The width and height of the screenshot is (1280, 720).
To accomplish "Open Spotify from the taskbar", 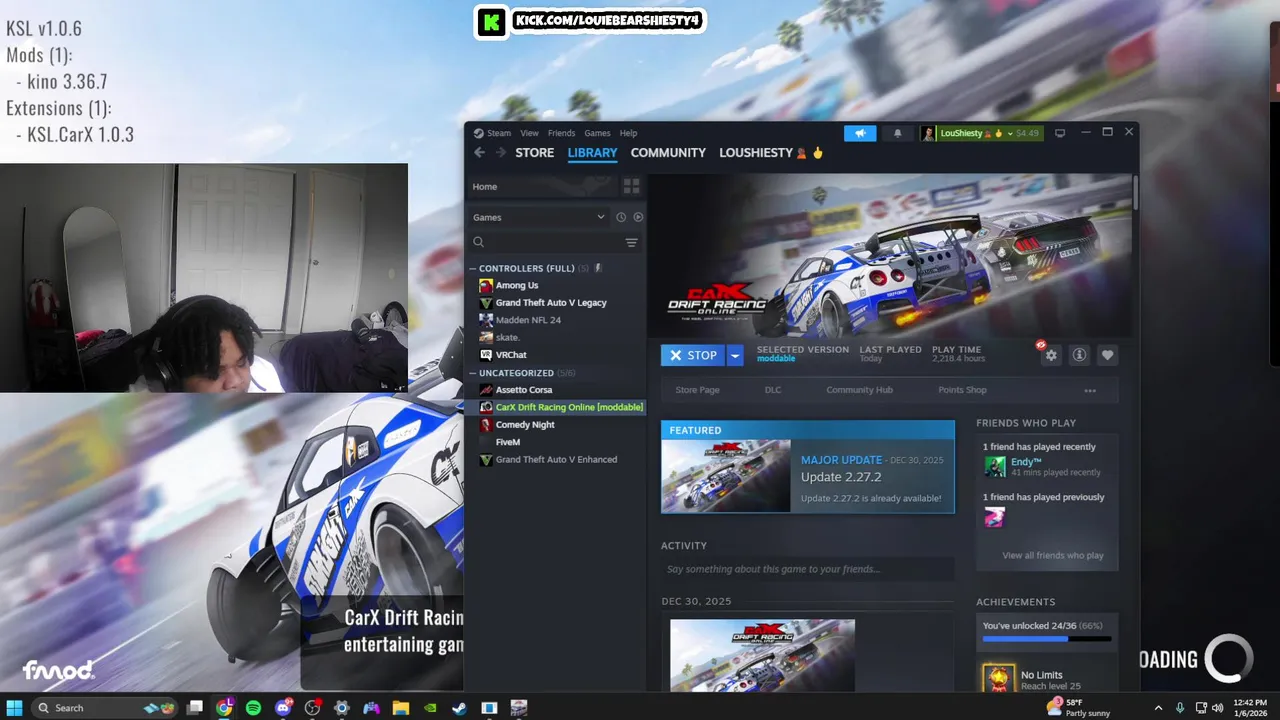I will pyautogui.click(x=254, y=707).
